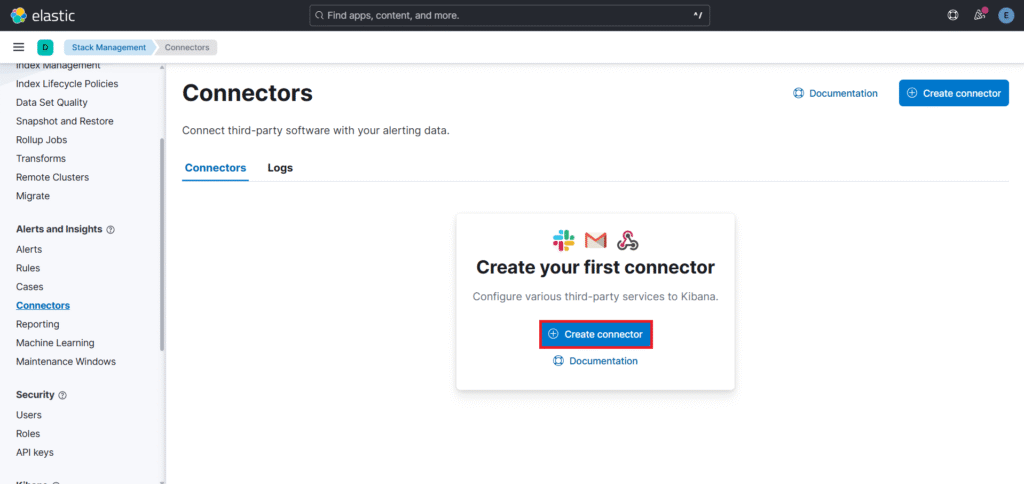Open API keys under Security
Viewport: 1024px width, 484px height.
(35, 452)
